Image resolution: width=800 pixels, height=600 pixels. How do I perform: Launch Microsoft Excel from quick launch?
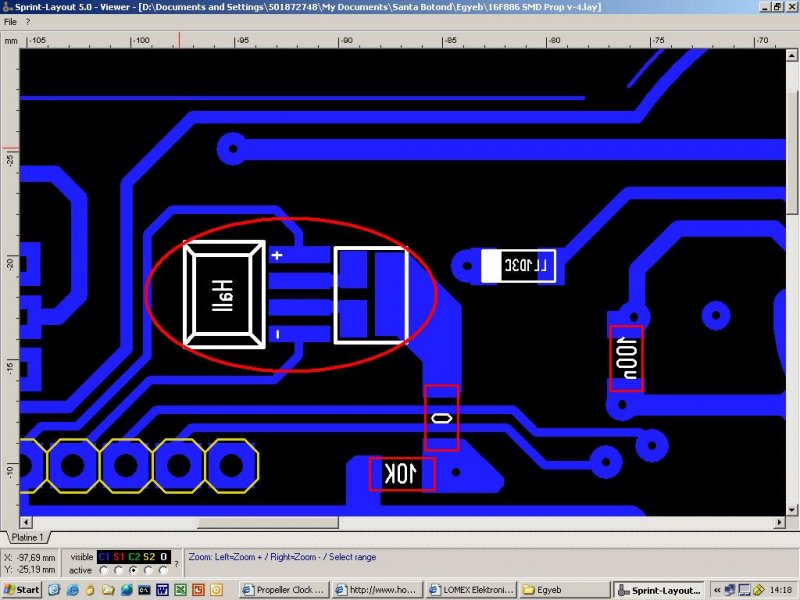coord(180,590)
